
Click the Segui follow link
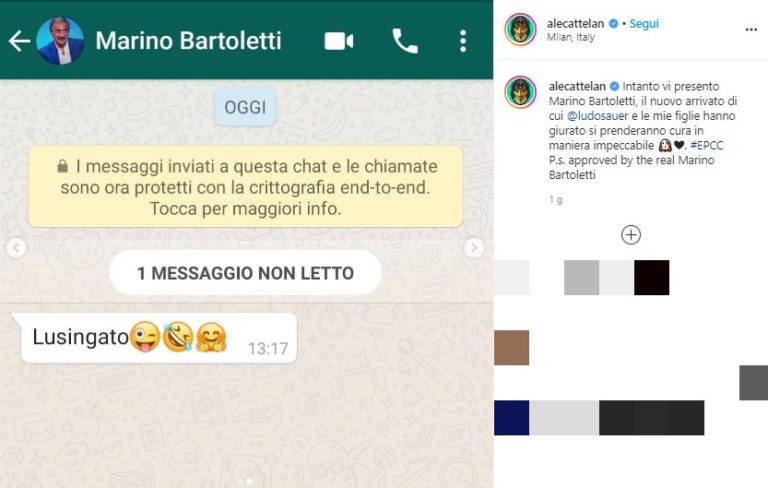(x=644, y=24)
